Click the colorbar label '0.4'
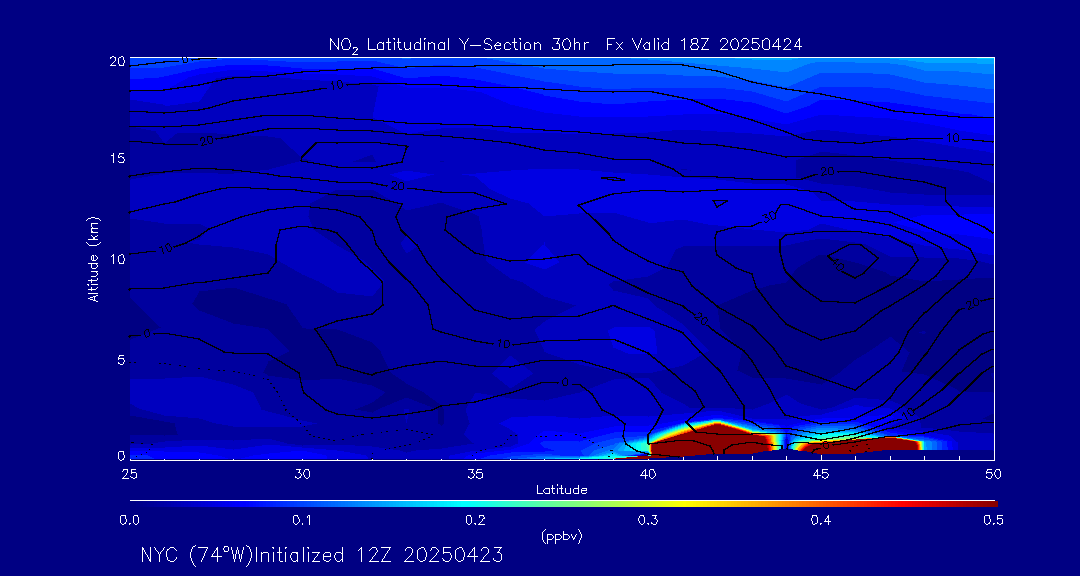 (821, 521)
